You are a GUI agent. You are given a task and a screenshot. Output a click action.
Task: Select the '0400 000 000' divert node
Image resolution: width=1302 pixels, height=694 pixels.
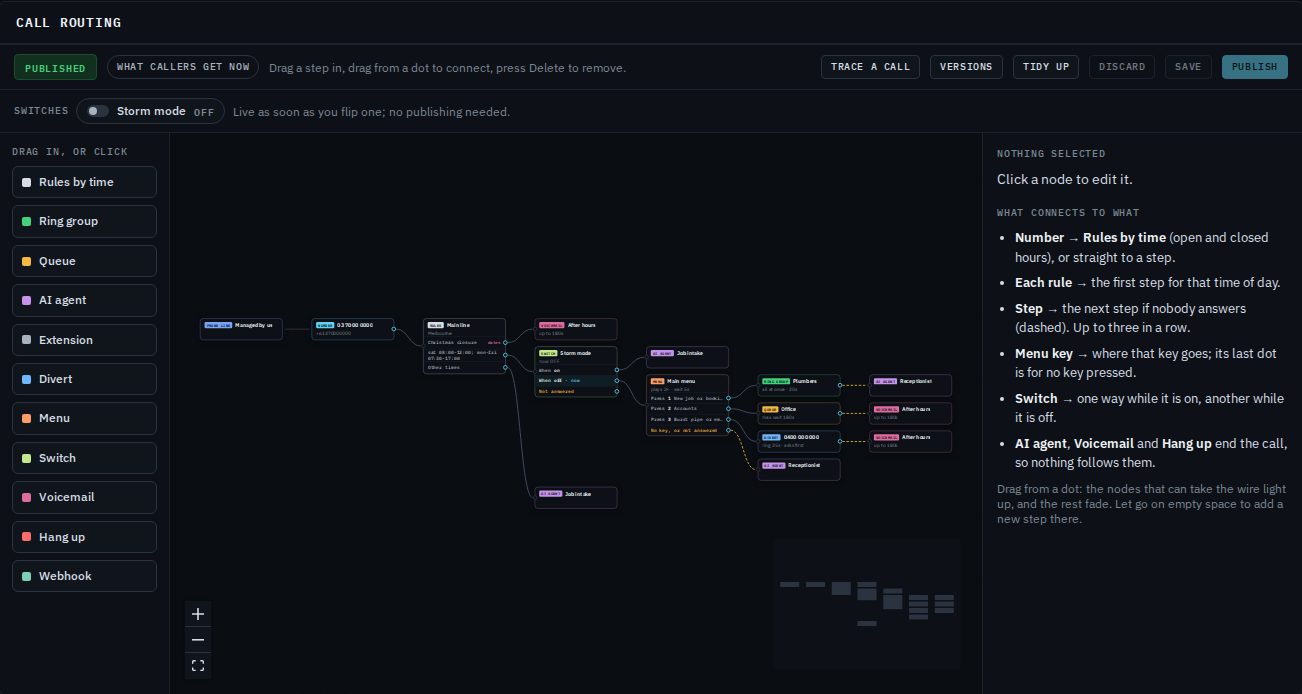[x=799, y=441]
